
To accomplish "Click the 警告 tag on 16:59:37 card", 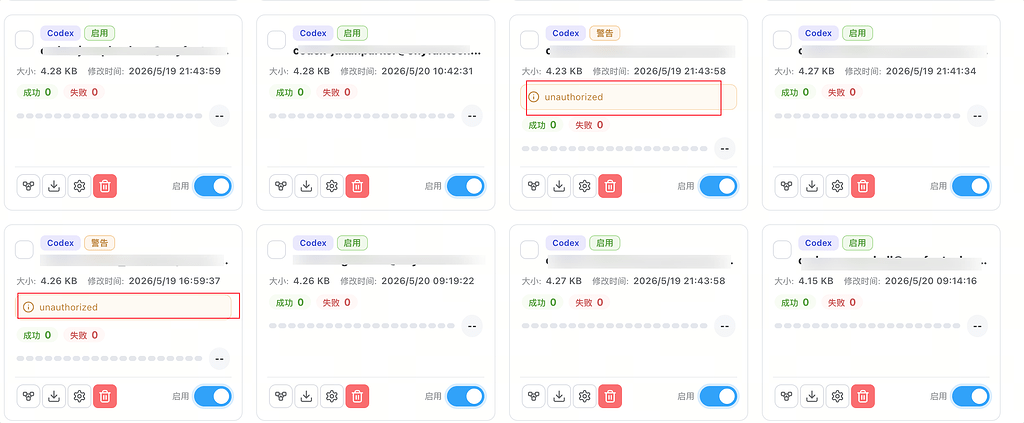I will click(x=99, y=243).
